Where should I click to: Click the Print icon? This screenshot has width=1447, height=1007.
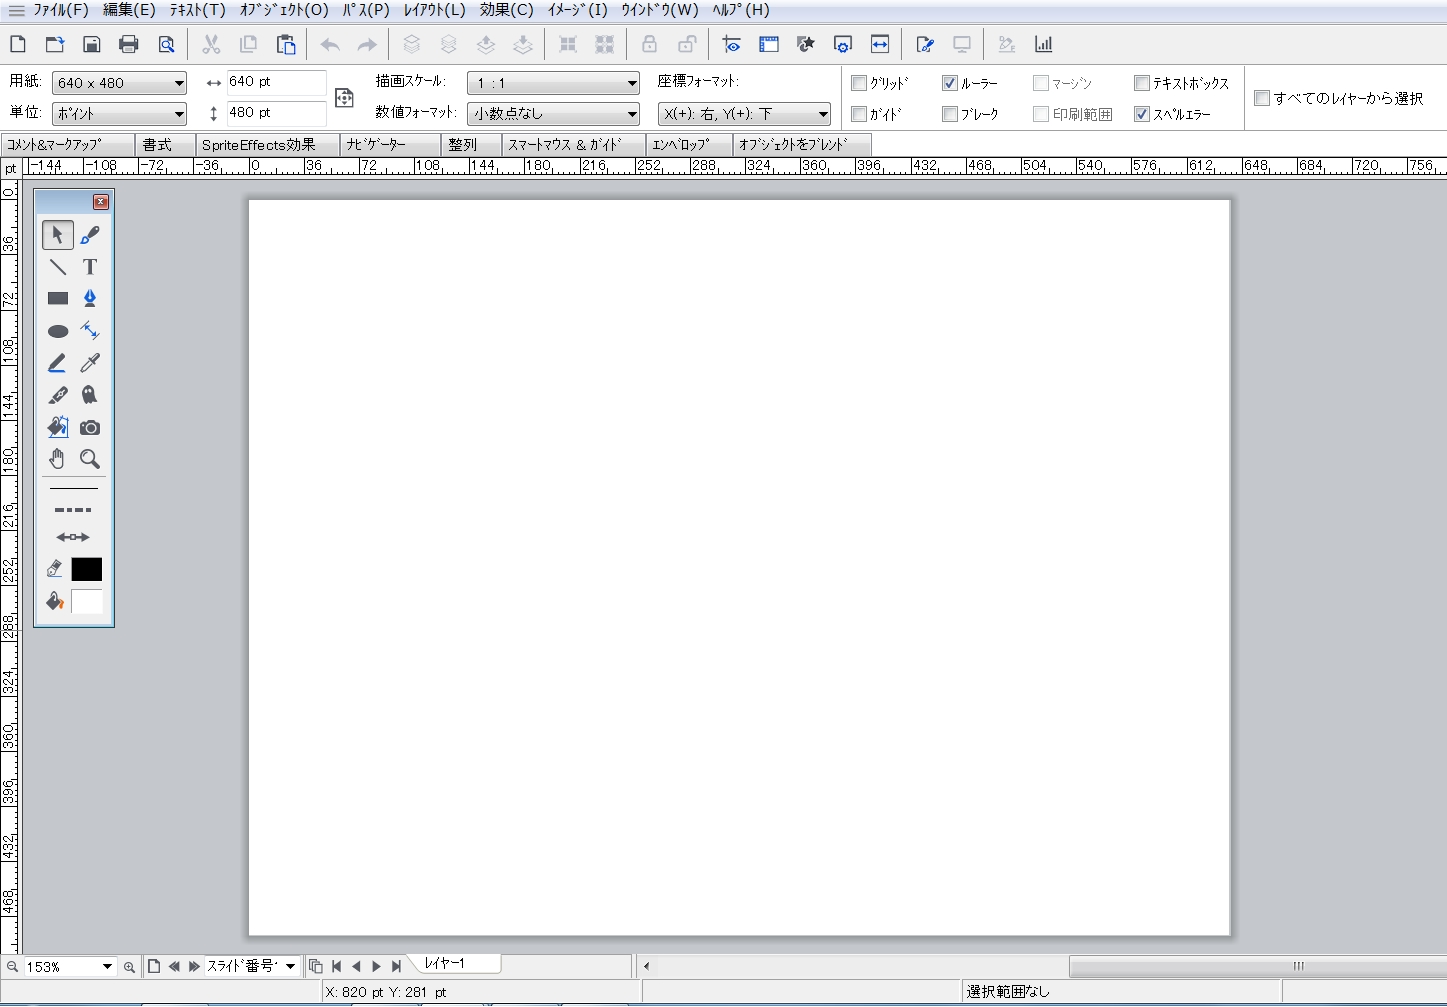[x=129, y=44]
